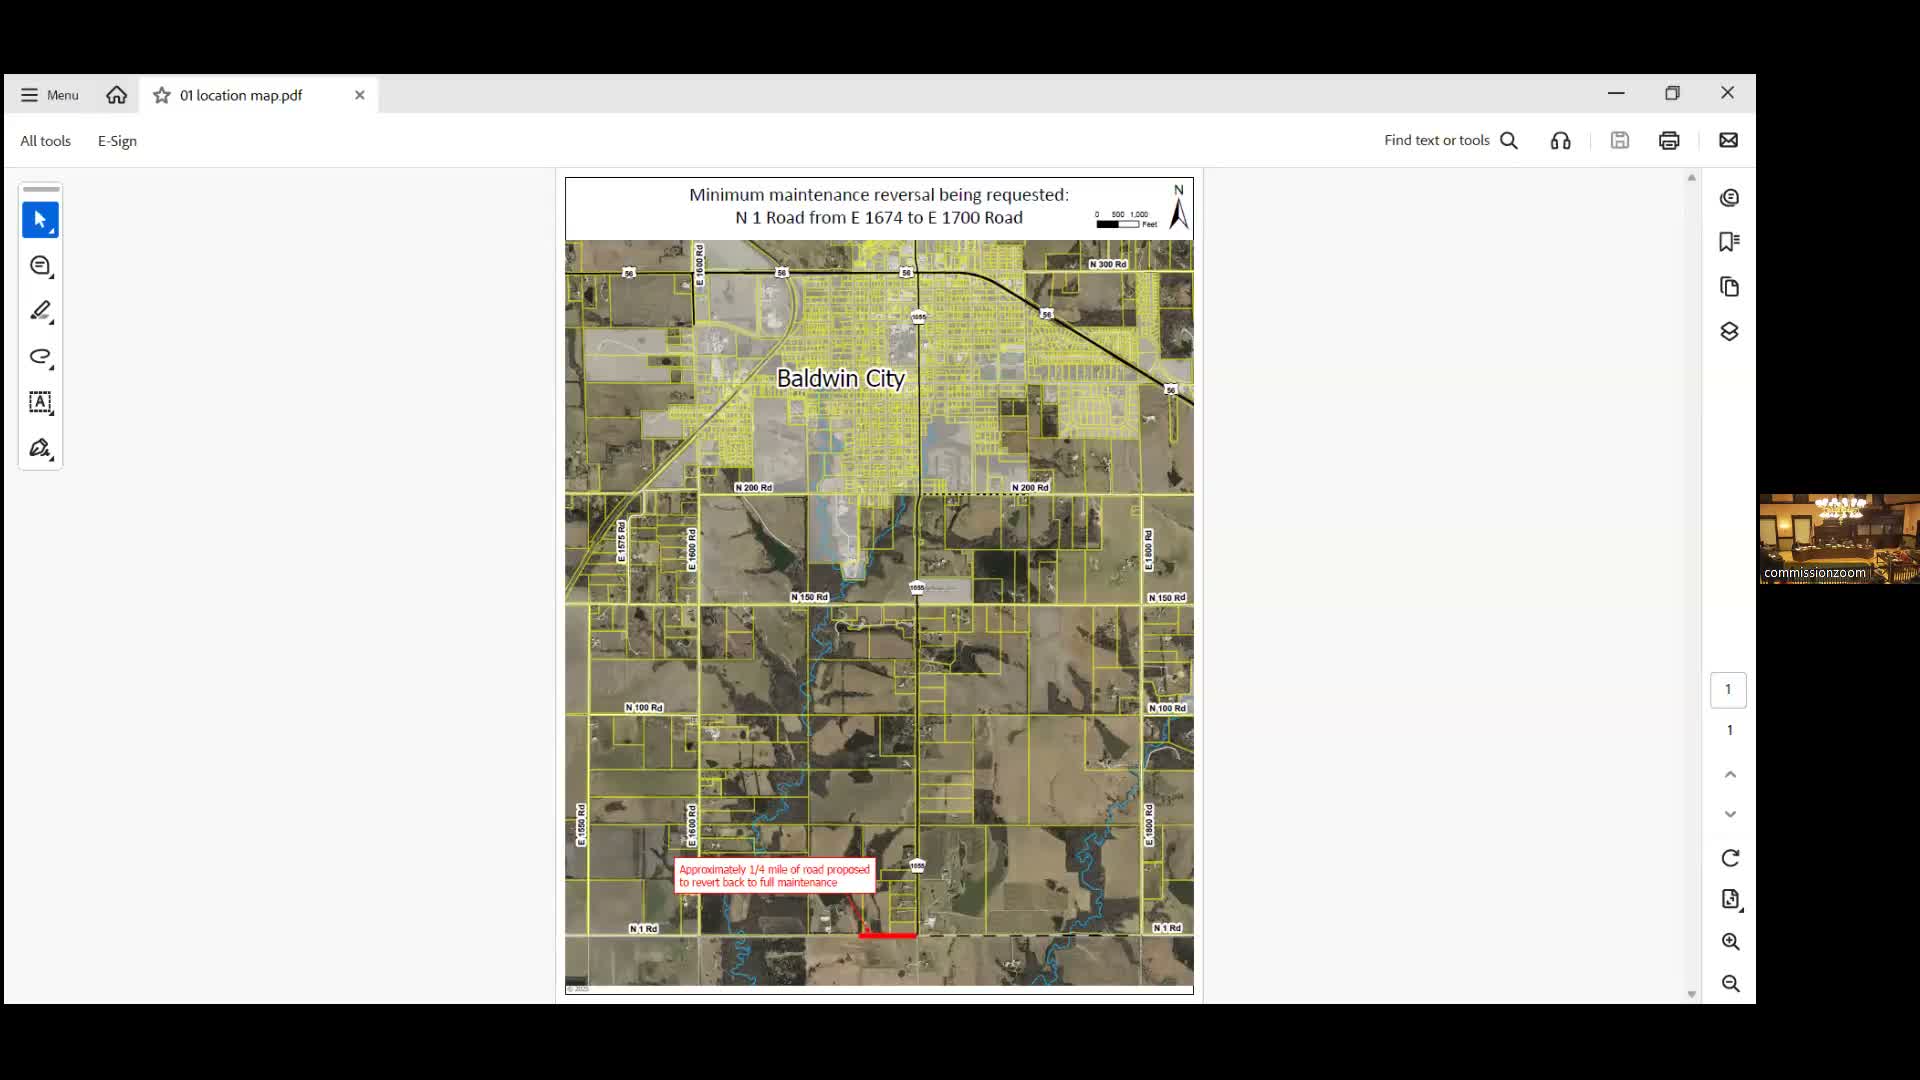
Task: Zoom in on the map page
Action: [x=1730, y=941]
